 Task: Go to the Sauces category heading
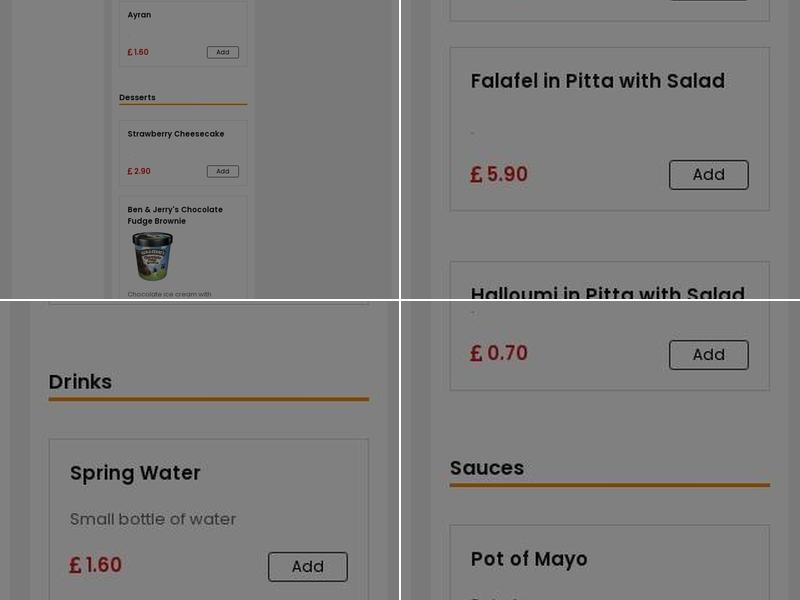487,468
